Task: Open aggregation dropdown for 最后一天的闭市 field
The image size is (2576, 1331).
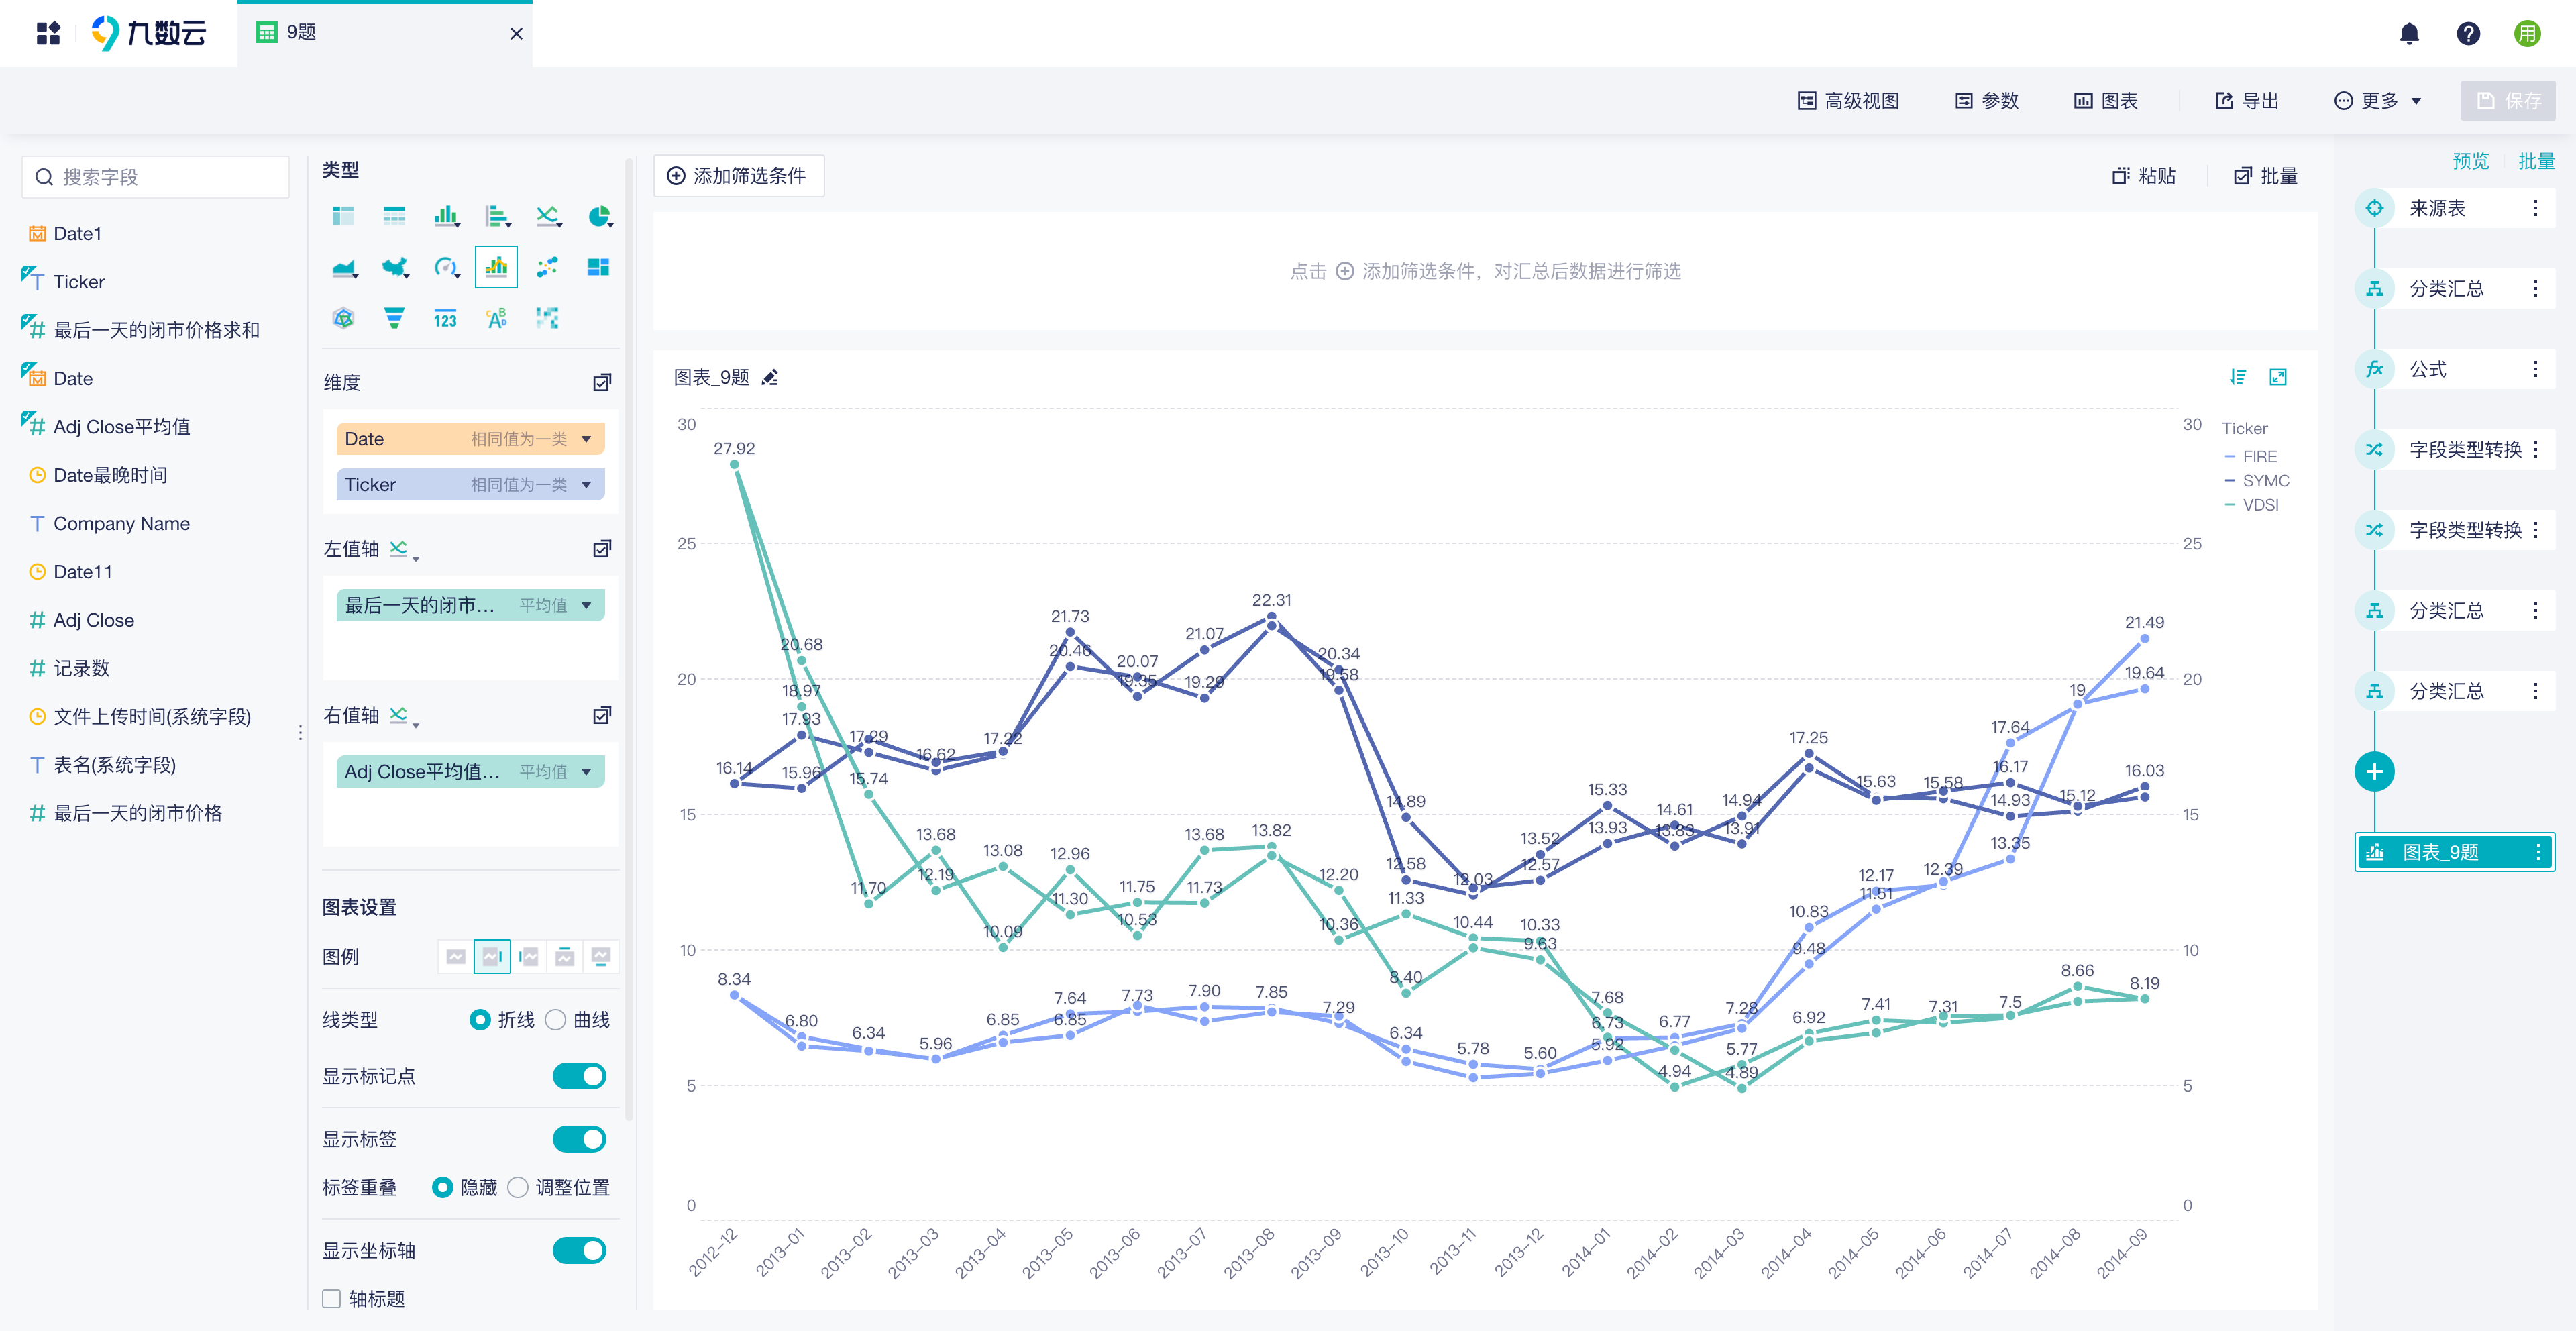Action: 586,605
